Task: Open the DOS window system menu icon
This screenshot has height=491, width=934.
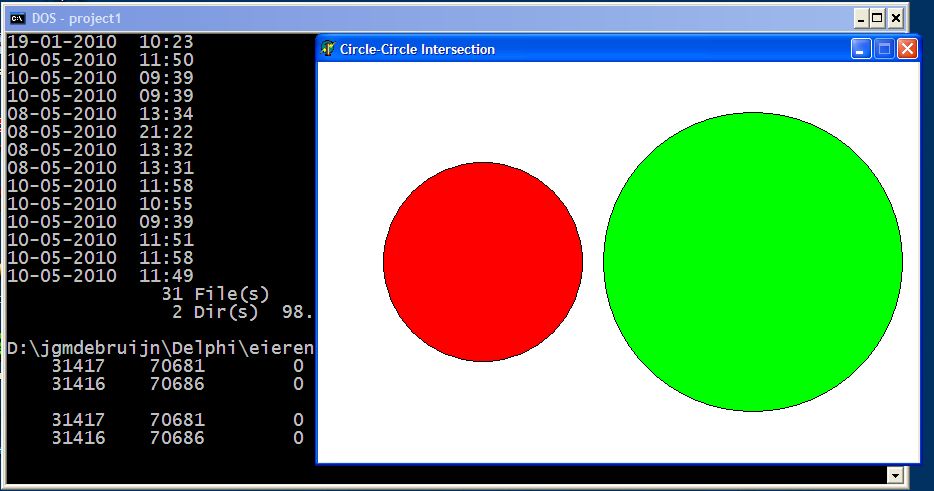Action: click(17, 18)
